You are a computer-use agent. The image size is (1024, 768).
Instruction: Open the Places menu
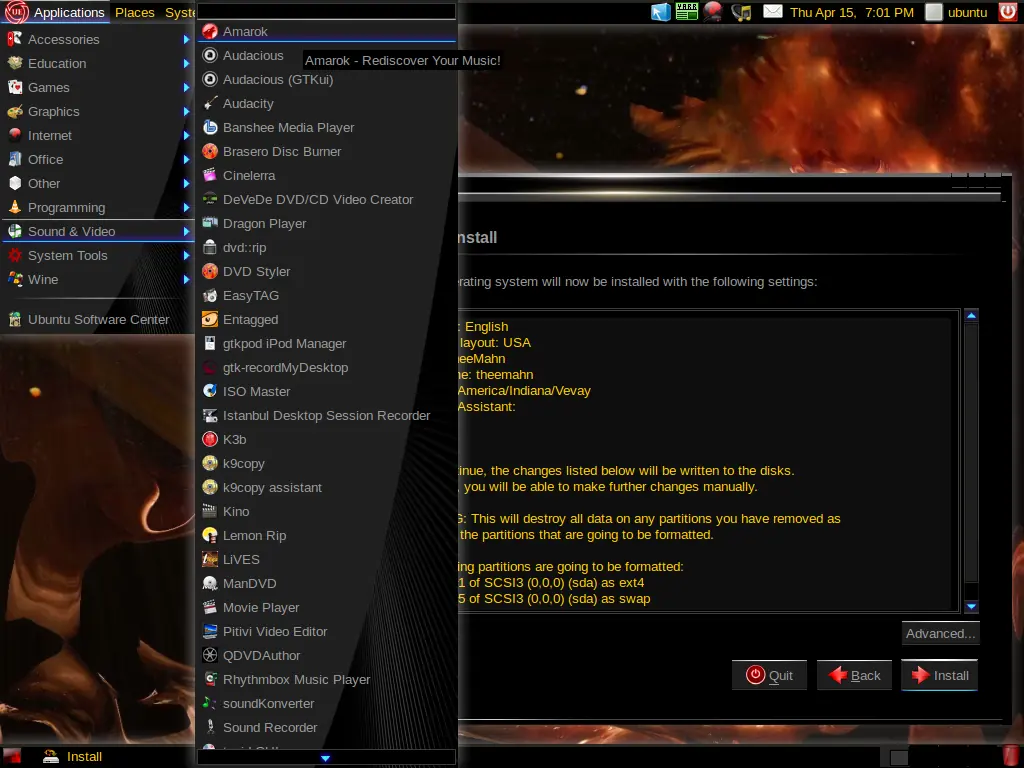(x=134, y=12)
